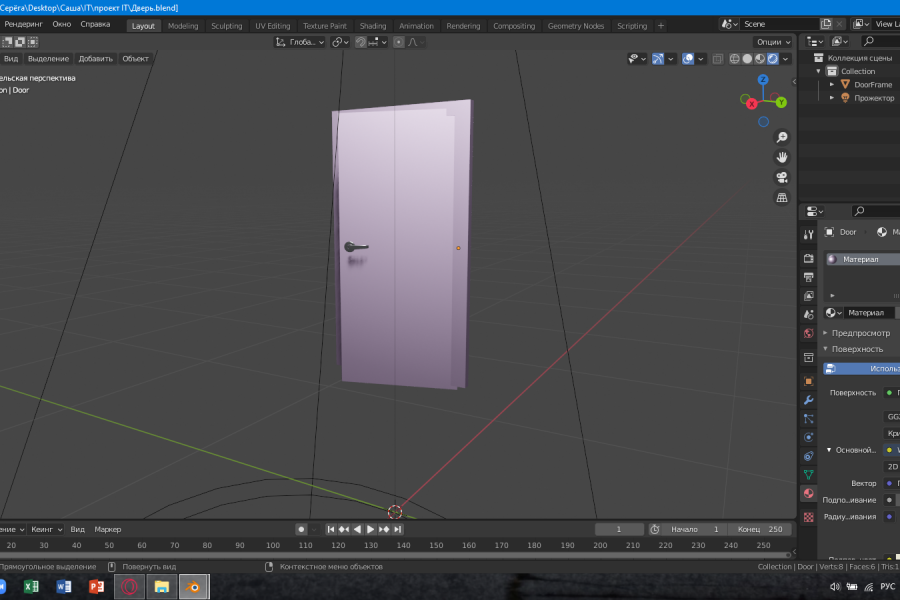This screenshot has width=900, height=600.
Task: Open the Опции dropdown
Action: coord(772,42)
